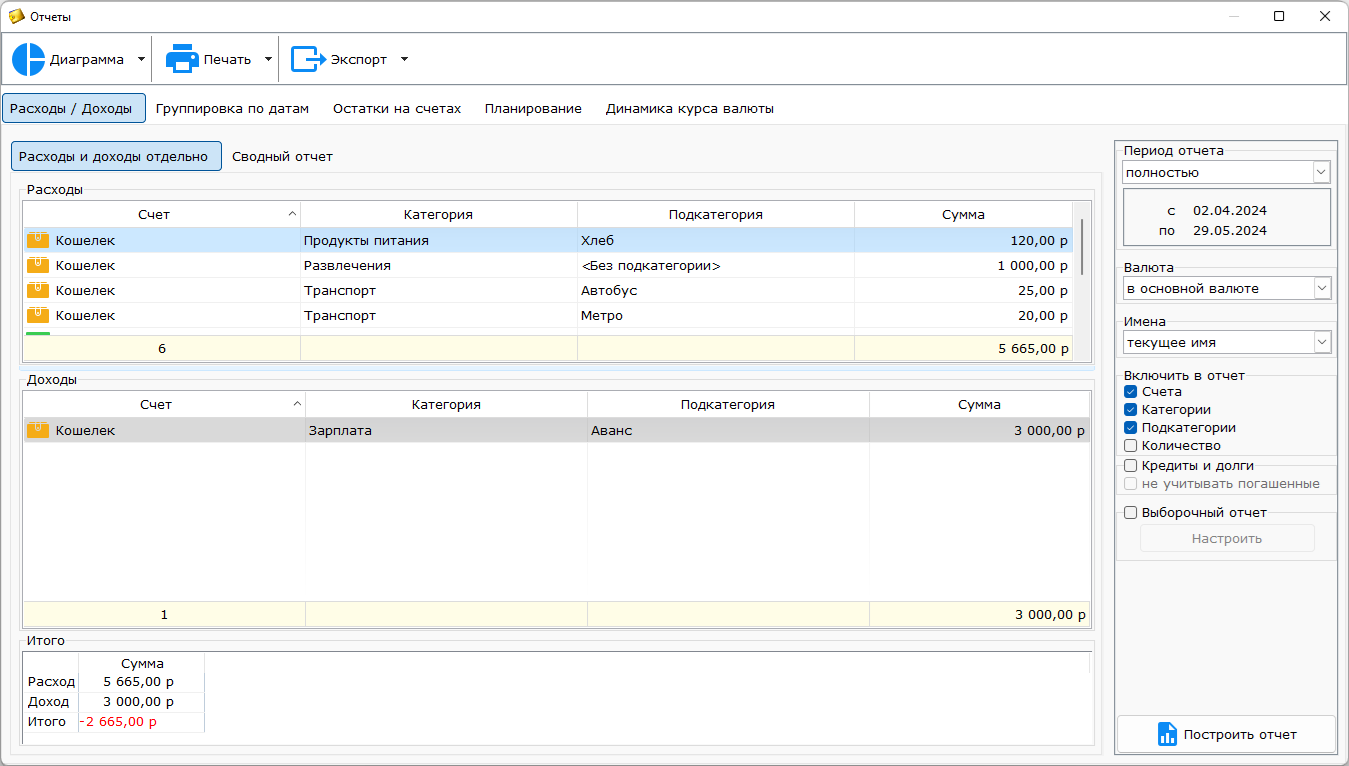
Task: Click the start date 02.04.2024
Action: [1230, 211]
